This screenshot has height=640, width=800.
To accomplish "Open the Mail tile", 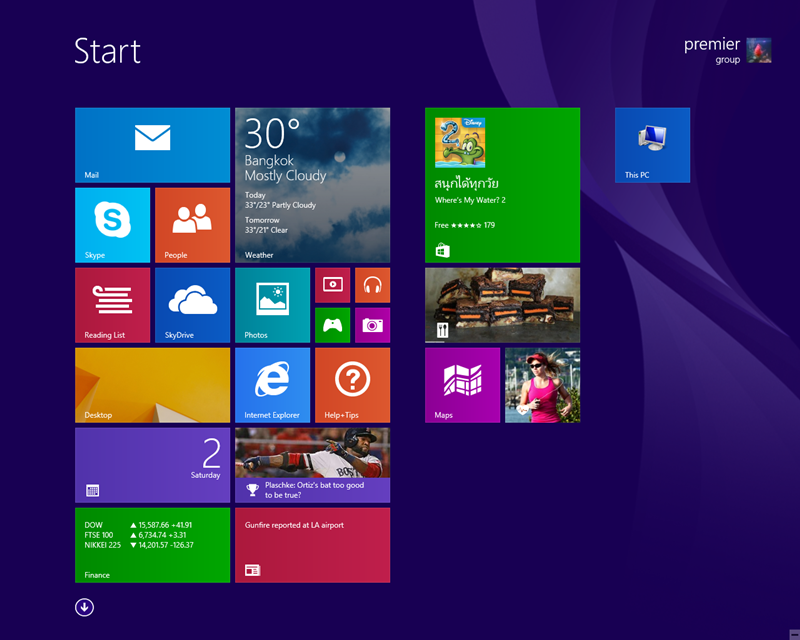I will coord(152,145).
